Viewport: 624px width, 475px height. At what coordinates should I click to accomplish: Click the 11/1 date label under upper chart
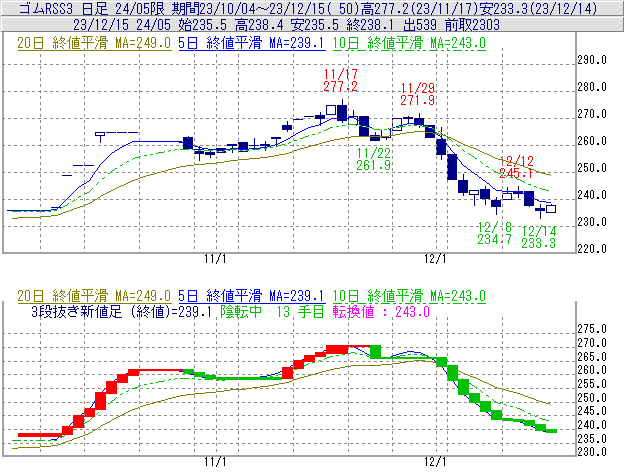[215, 259]
